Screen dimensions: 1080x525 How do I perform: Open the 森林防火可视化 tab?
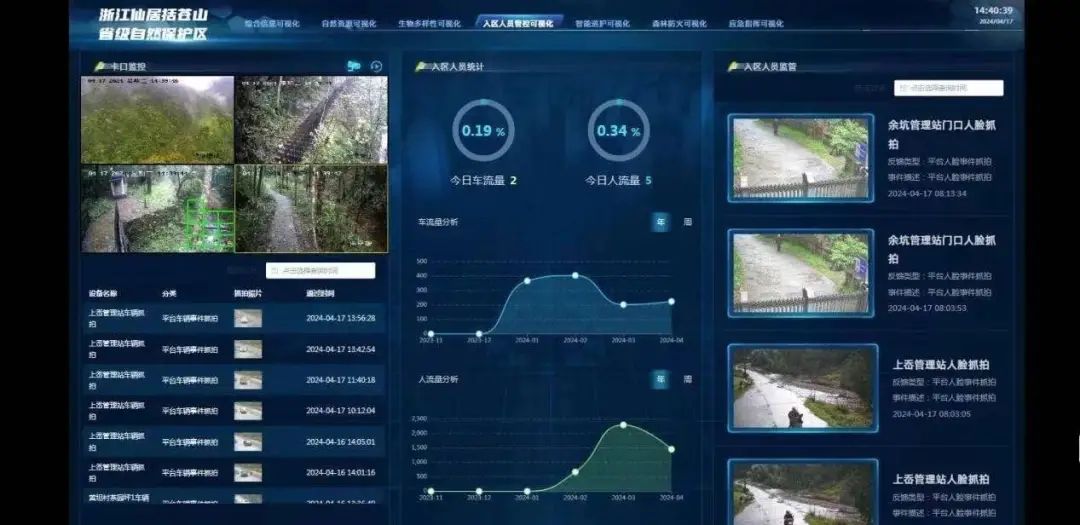[679, 23]
